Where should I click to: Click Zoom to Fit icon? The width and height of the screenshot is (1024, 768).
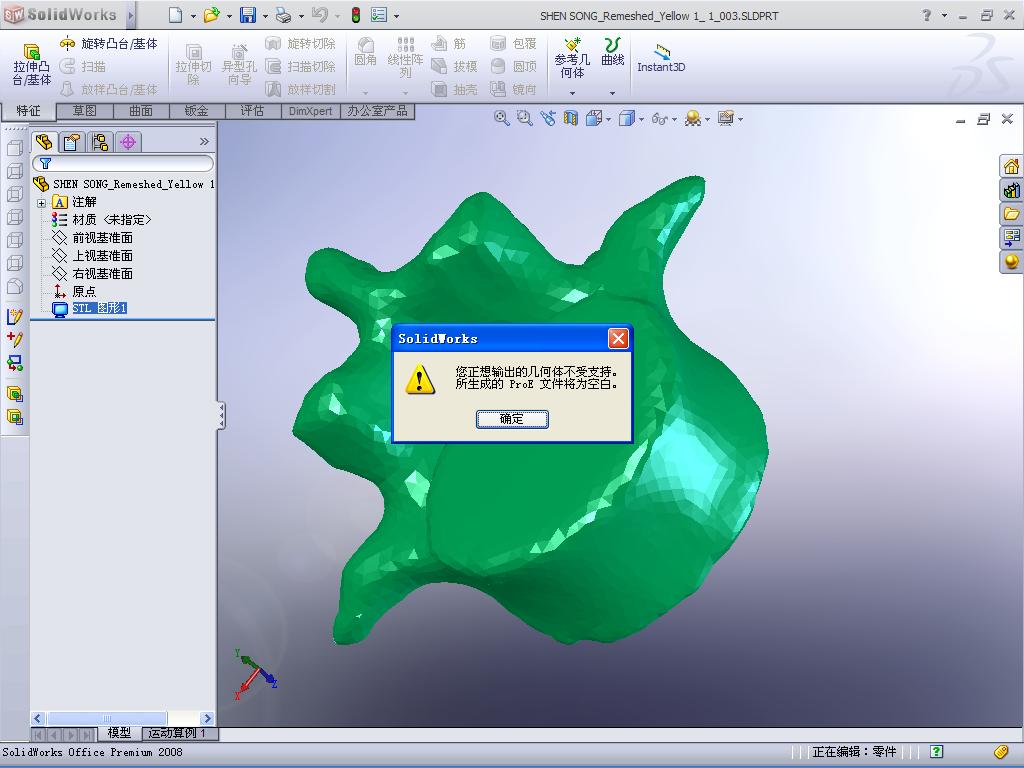tap(502, 118)
